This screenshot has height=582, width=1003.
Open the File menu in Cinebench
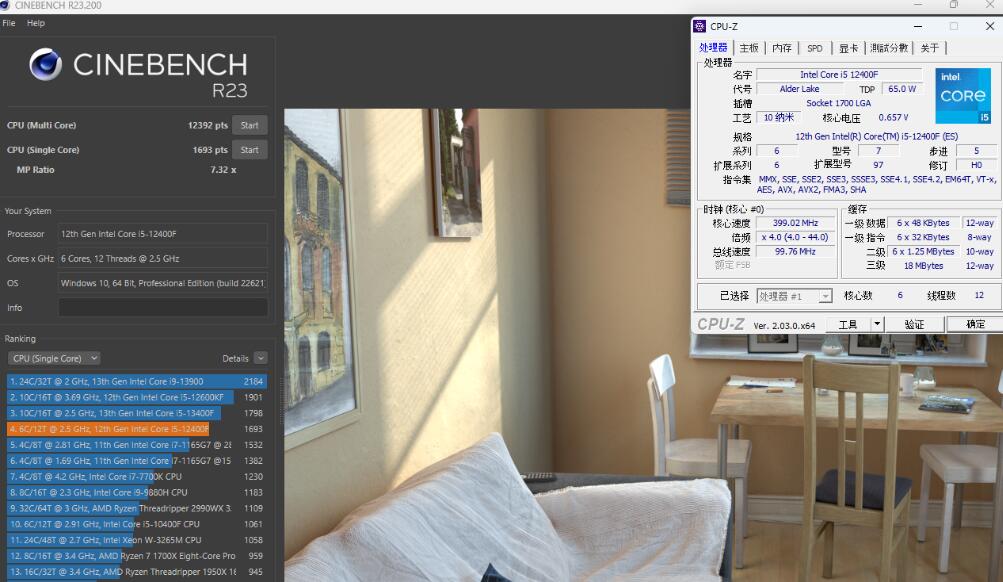point(9,23)
